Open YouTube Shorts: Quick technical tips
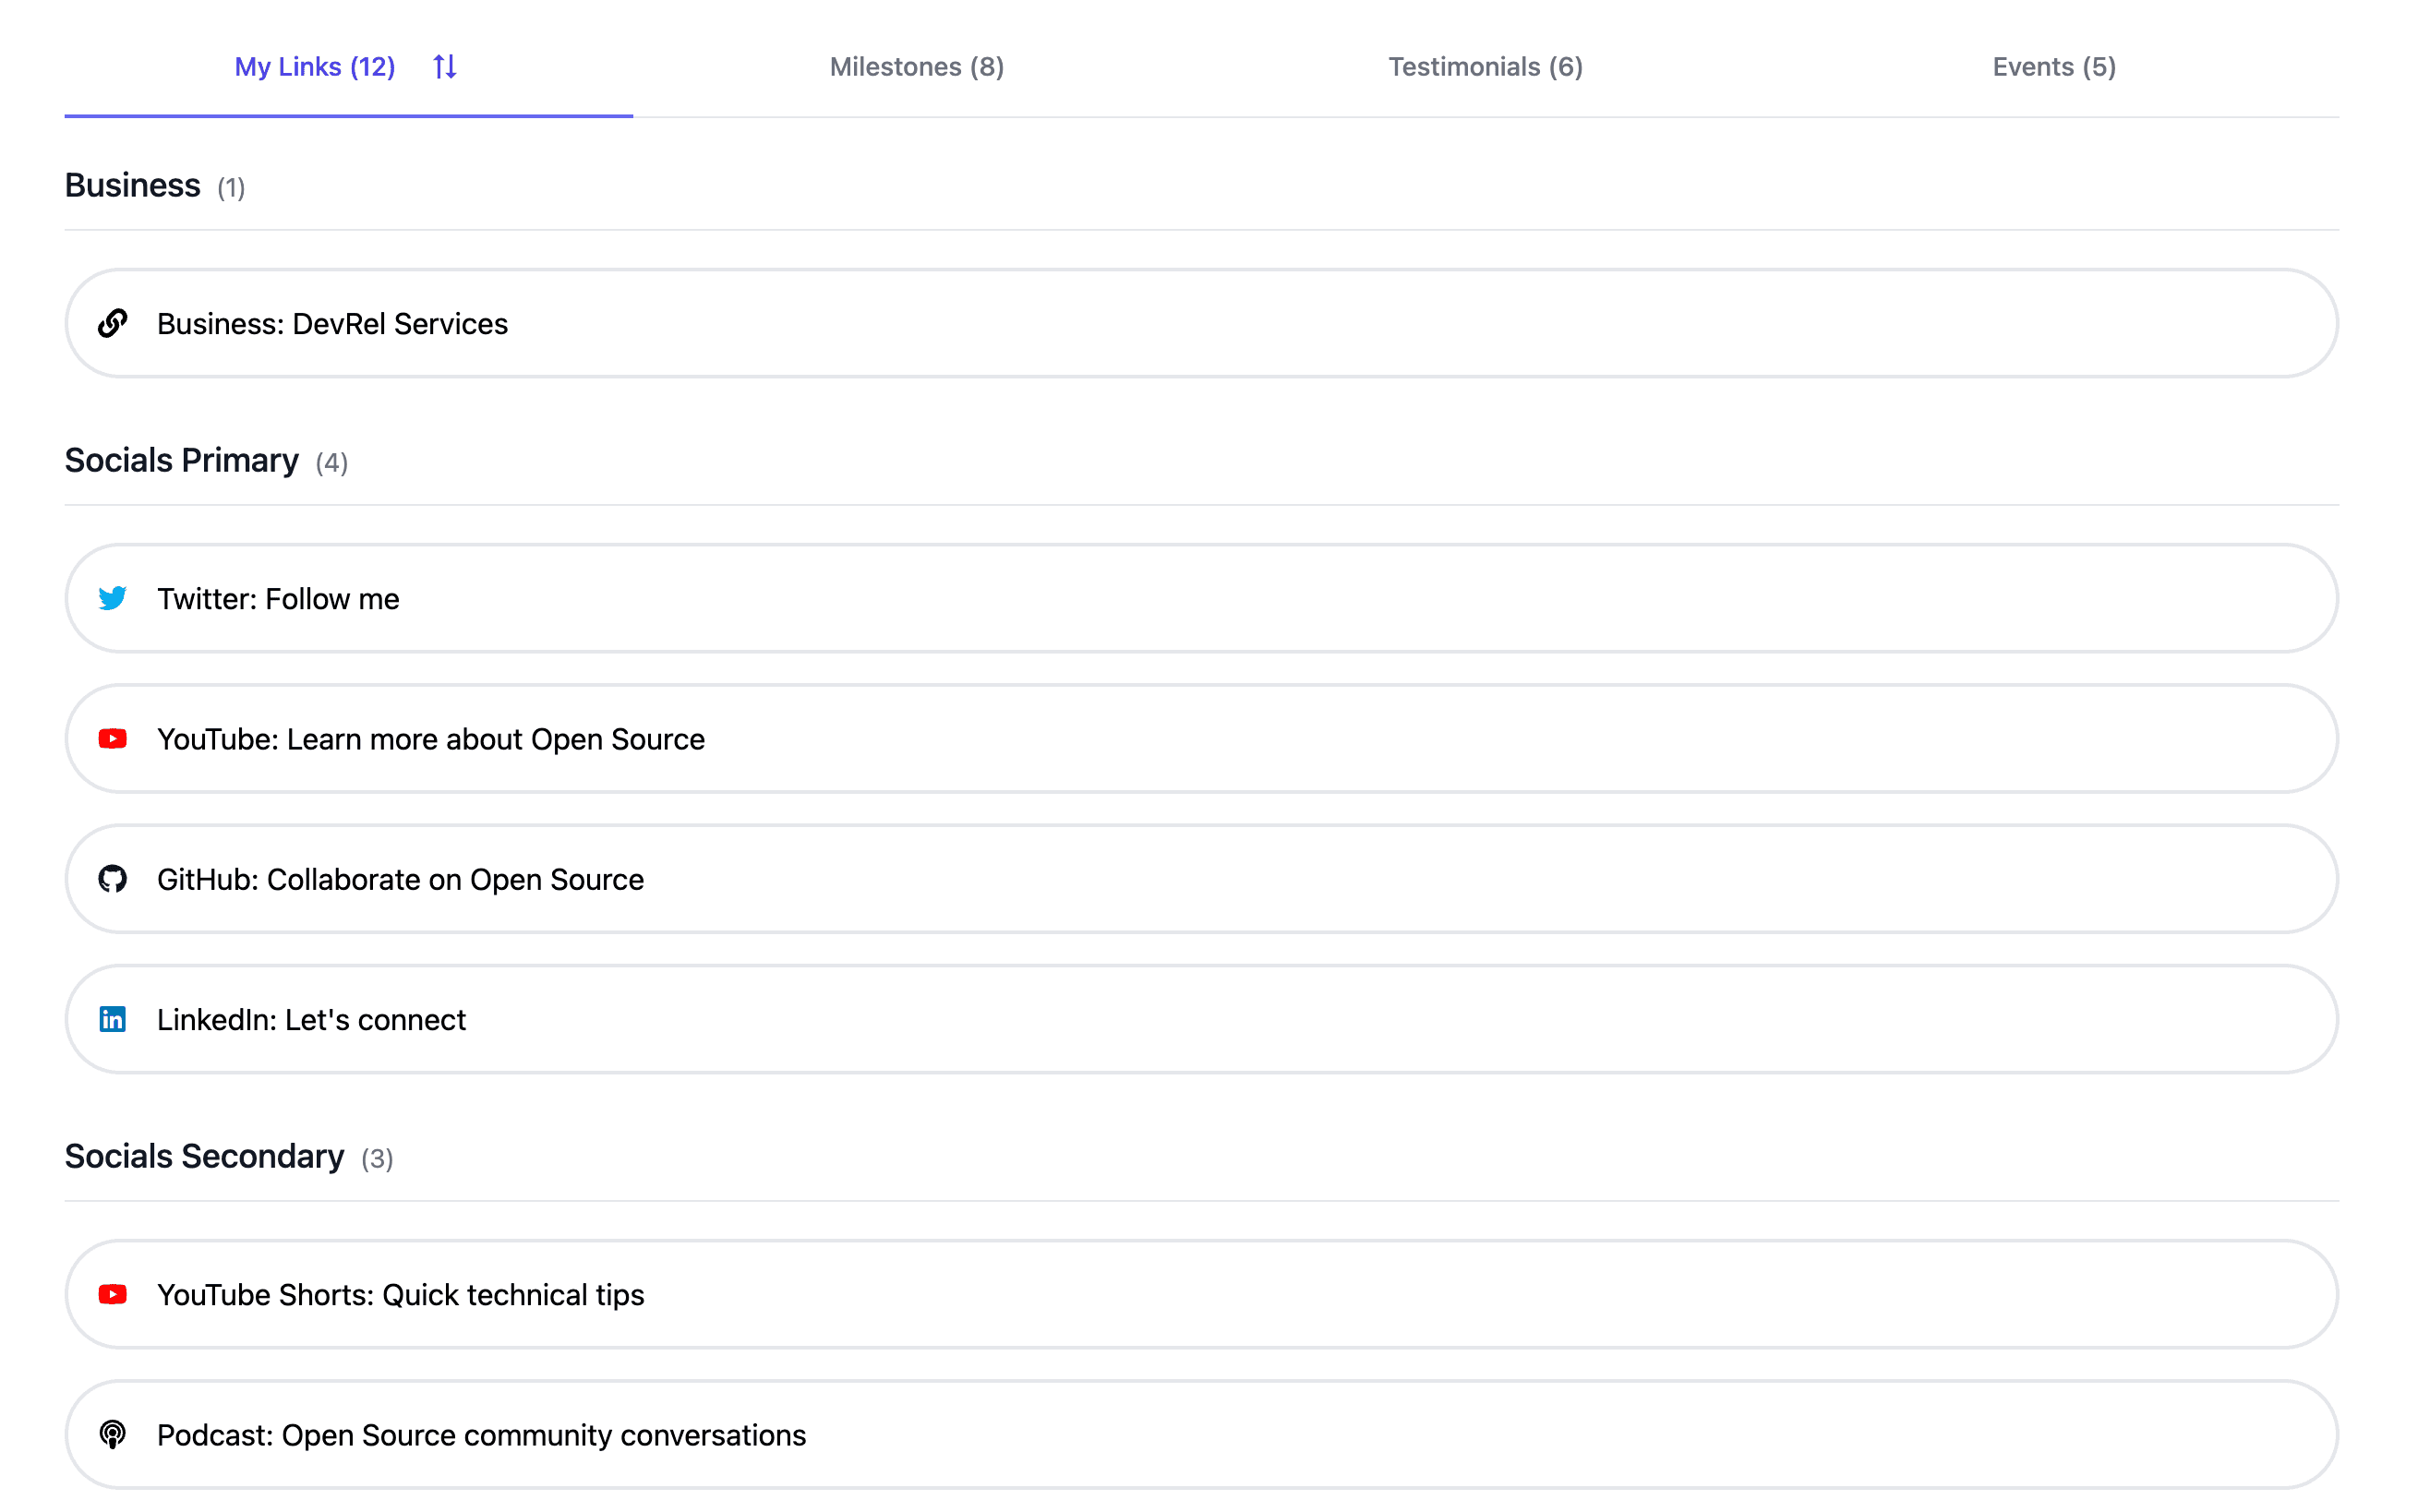Screen dimensions: 2430x1512 (x=1202, y=1294)
